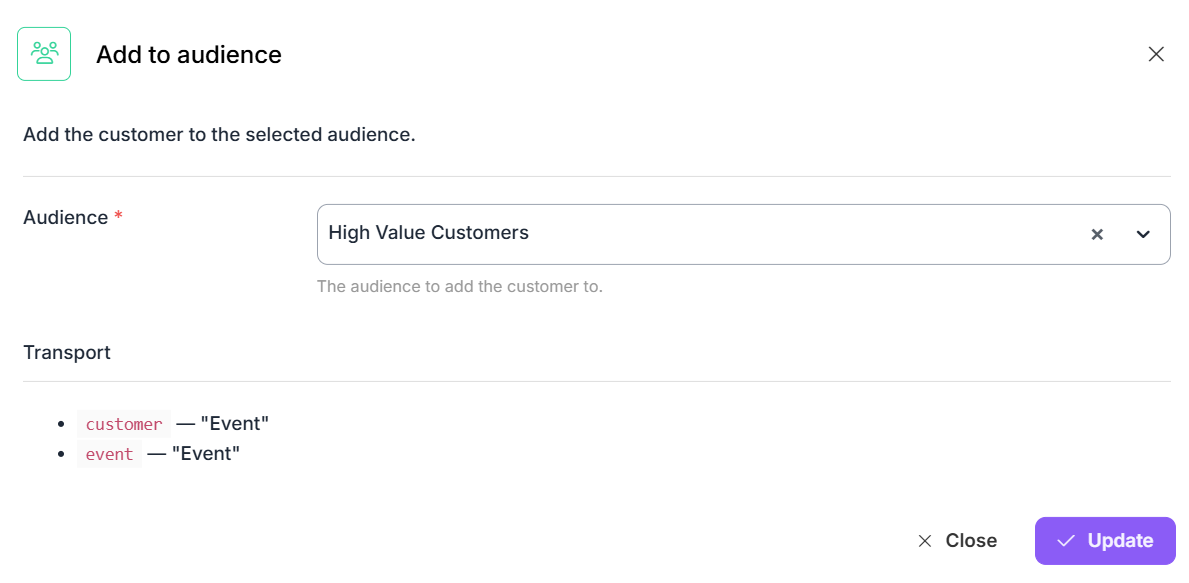Click the Add to audience title
This screenshot has height=583, width=1189.
(189, 55)
